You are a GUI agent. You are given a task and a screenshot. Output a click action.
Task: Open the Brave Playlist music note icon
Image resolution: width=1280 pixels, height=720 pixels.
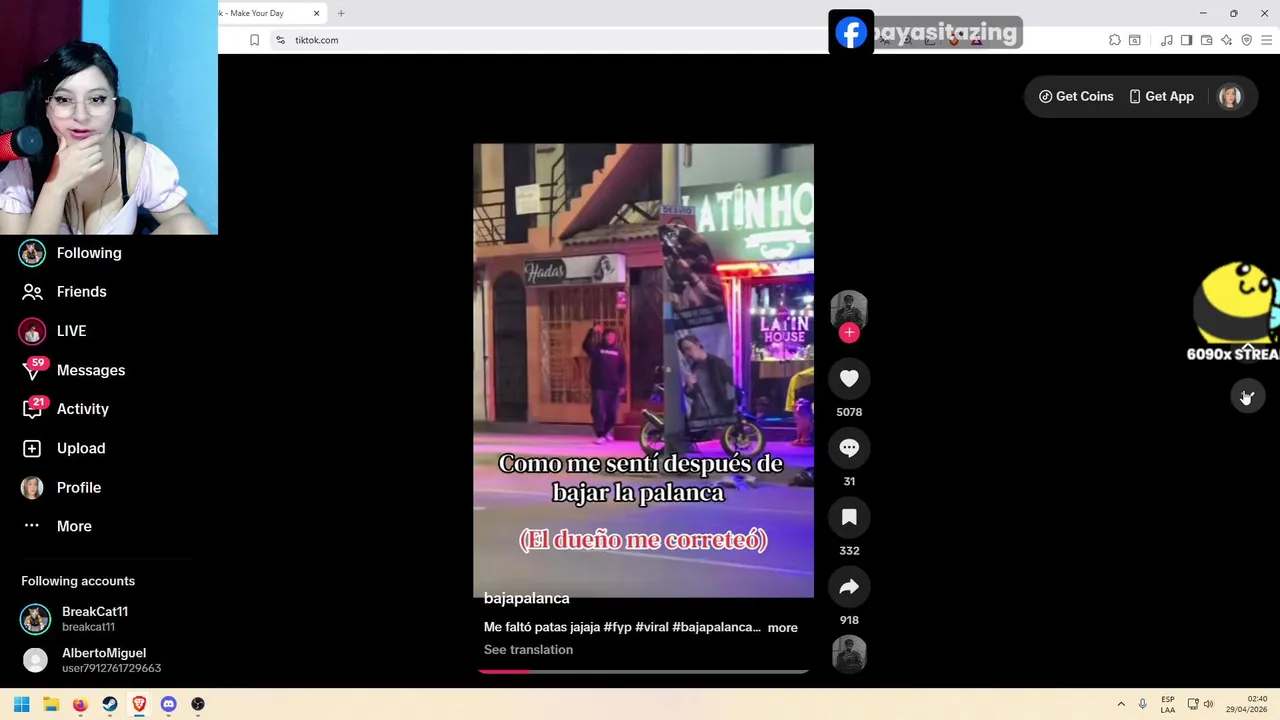click(1167, 40)
